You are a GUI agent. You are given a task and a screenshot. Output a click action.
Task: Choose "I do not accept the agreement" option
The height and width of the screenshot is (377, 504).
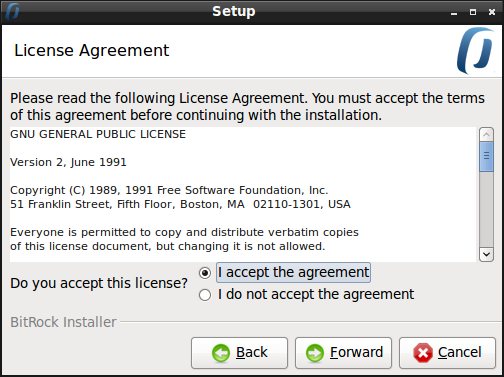coord(205,295)
